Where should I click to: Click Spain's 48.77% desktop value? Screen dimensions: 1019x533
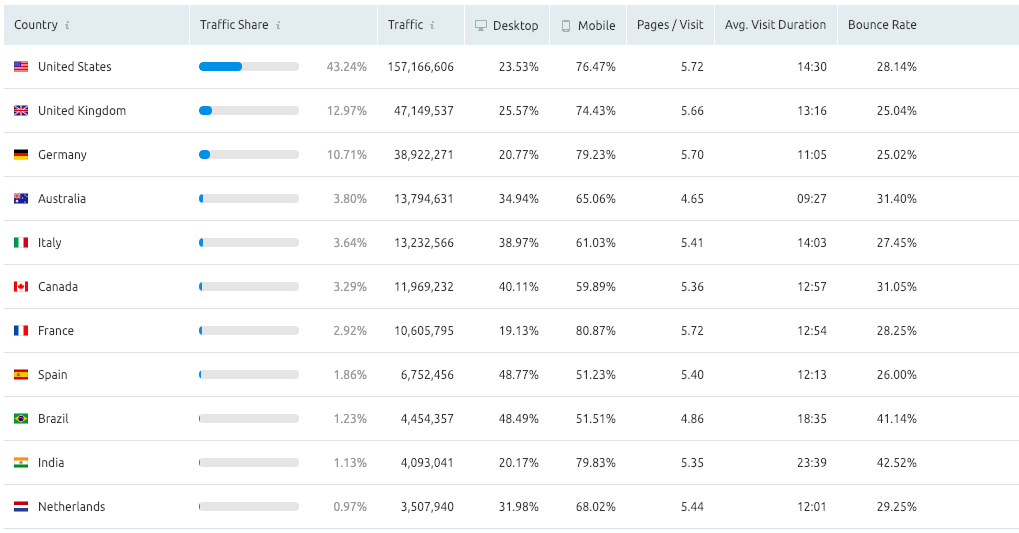519,374
